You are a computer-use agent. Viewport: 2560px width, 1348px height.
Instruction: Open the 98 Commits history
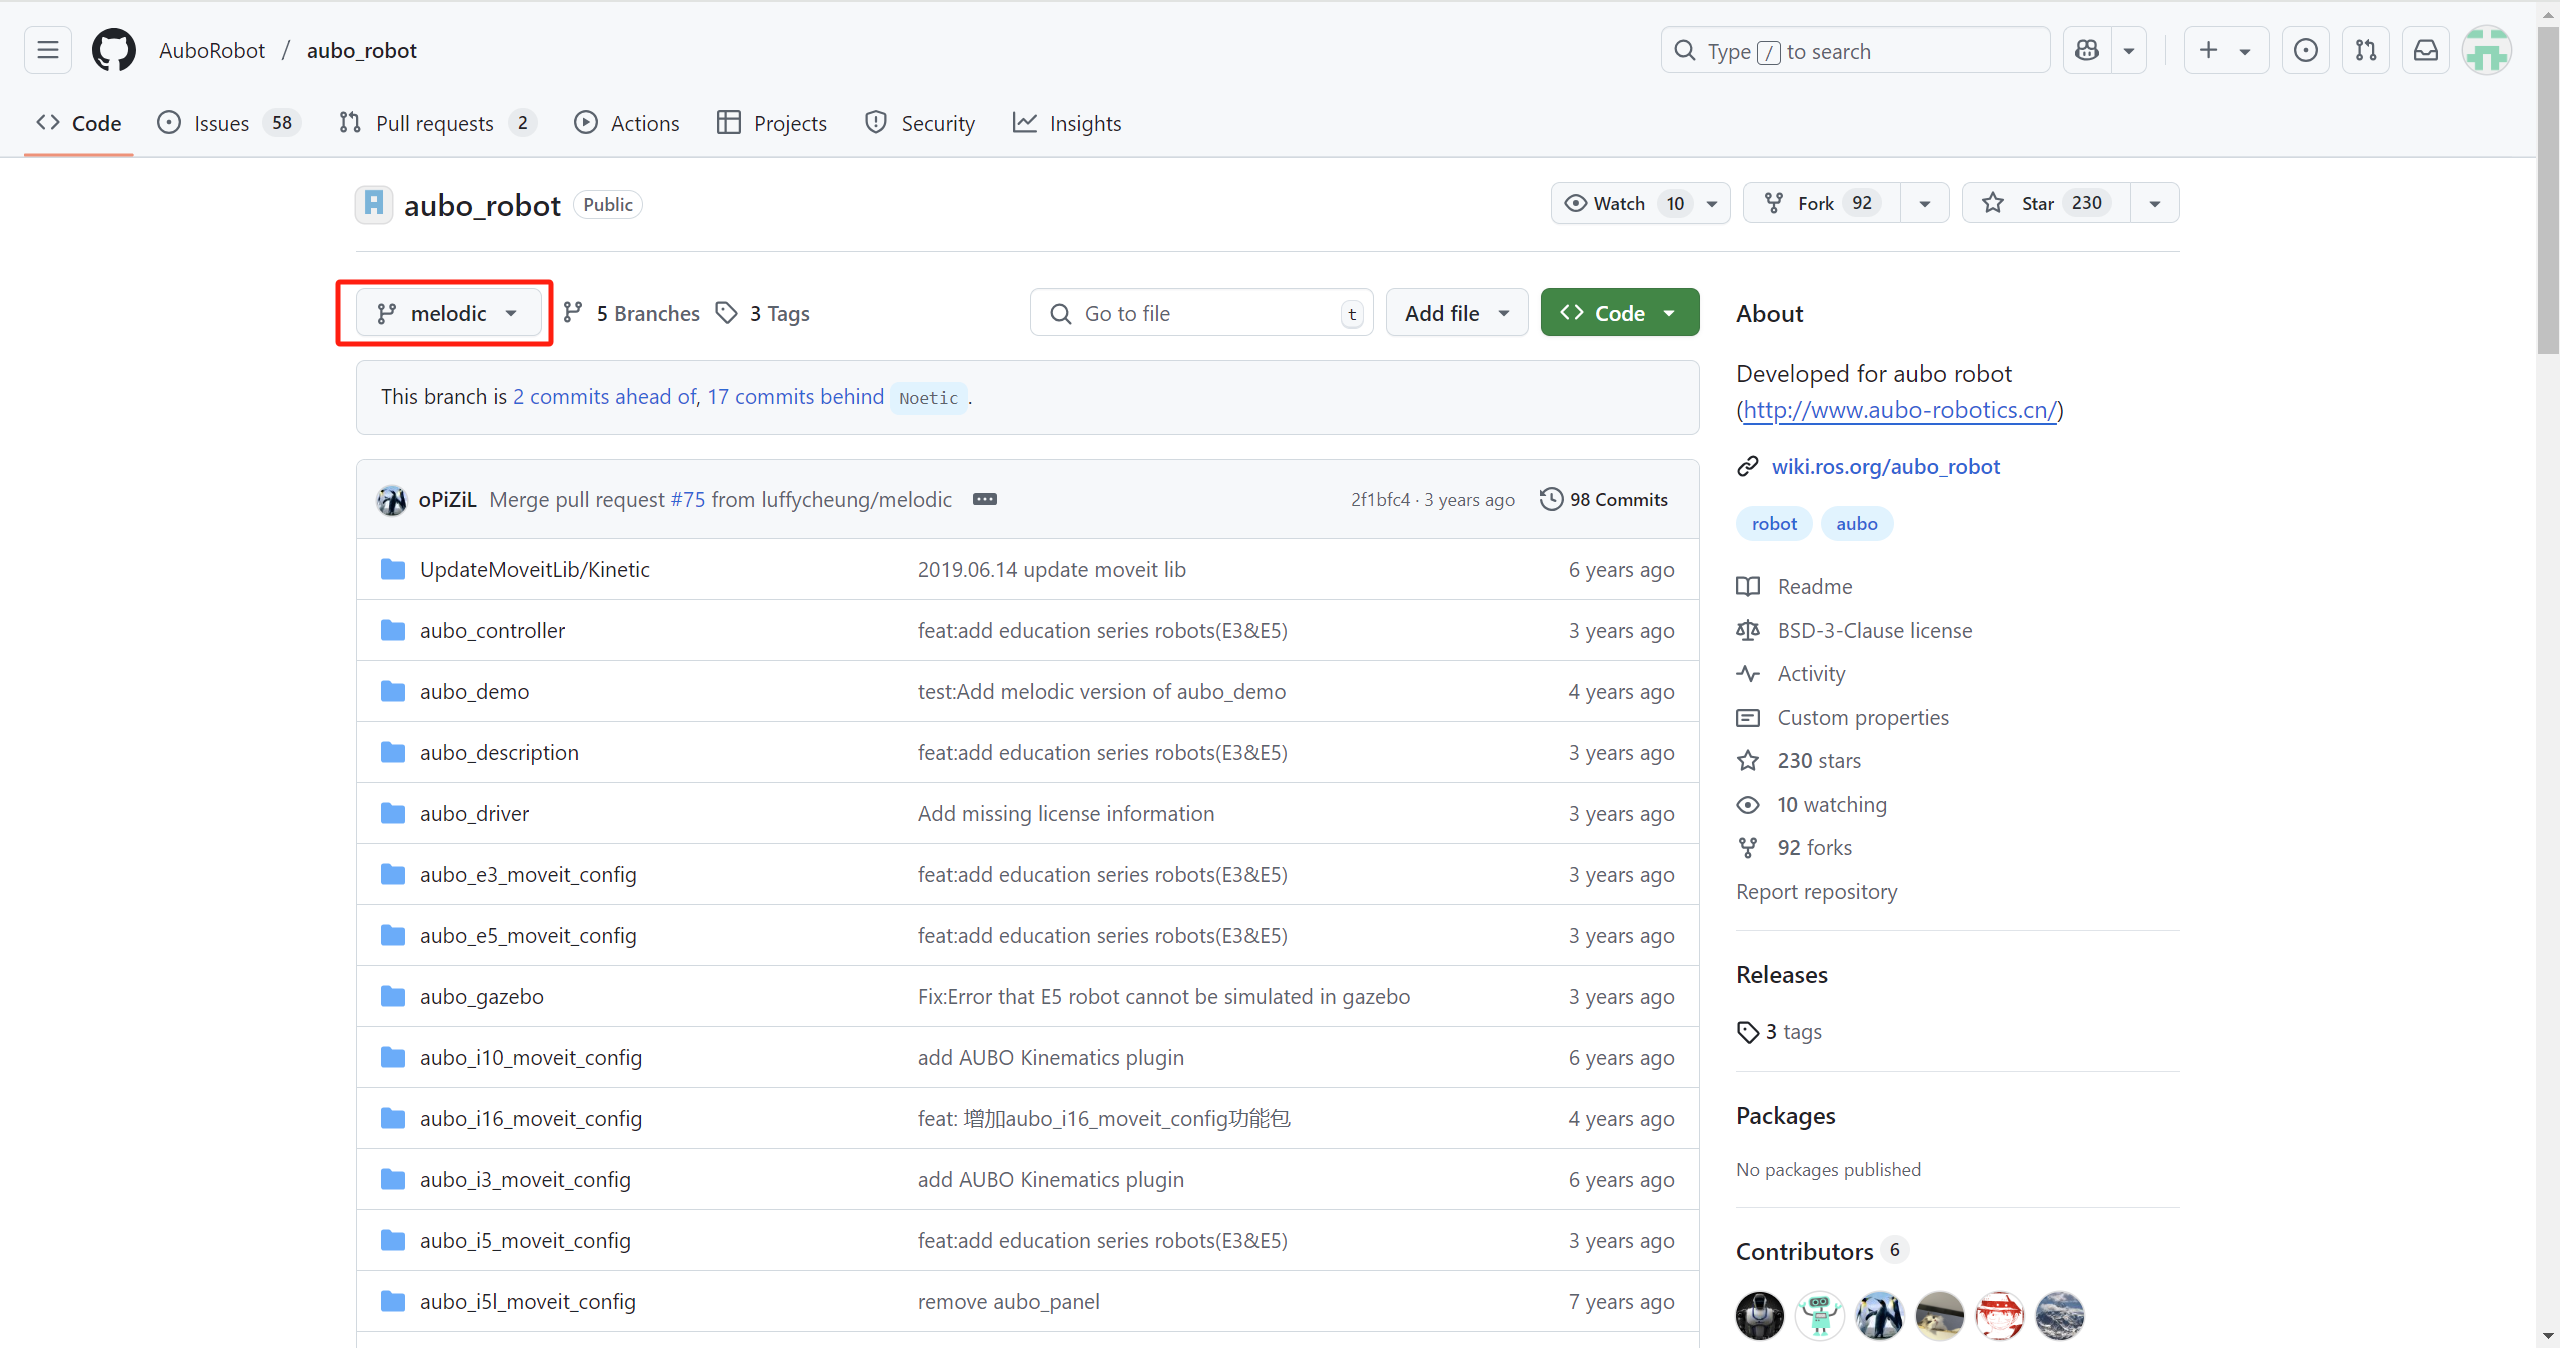(x=1604, y=499)
